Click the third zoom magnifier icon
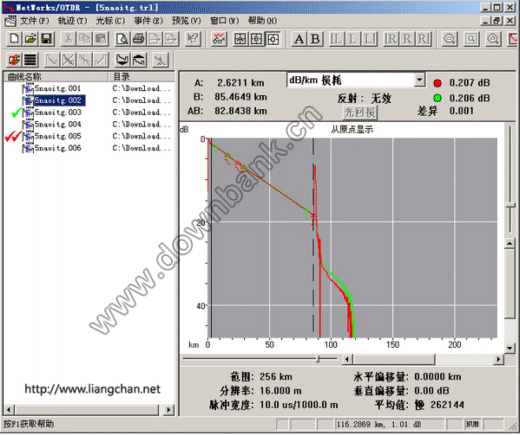Screen dimensions: 520x435 point(492,39)
